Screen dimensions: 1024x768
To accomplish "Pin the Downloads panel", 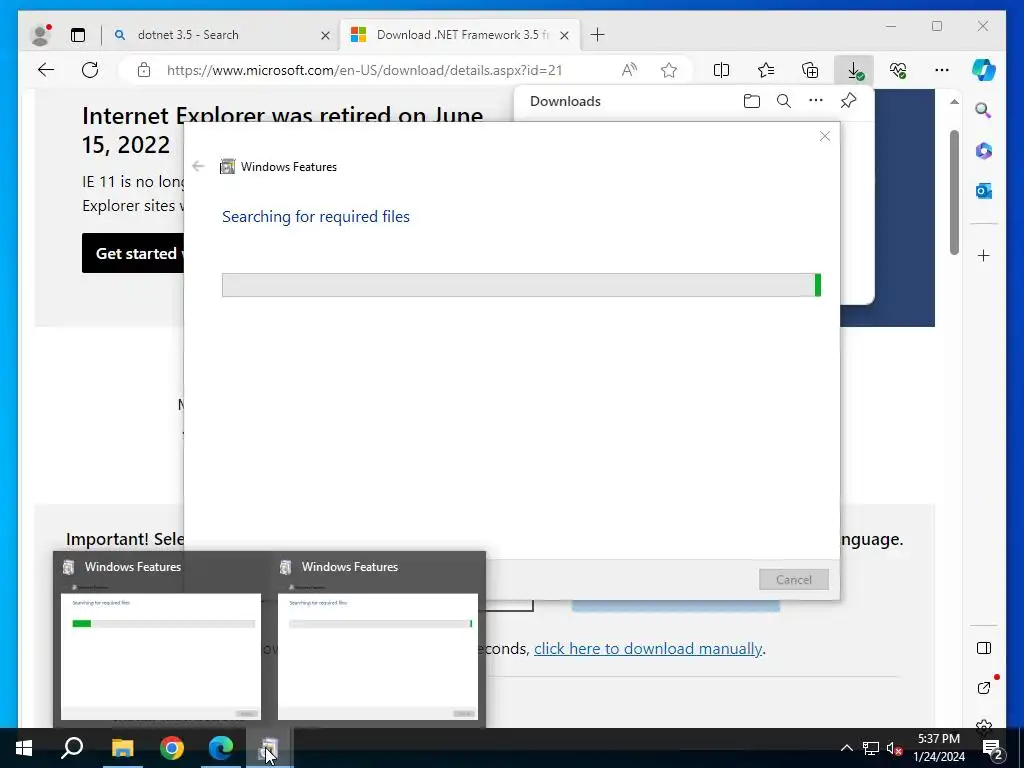I will pyautogui.click(x=848, y=101).
